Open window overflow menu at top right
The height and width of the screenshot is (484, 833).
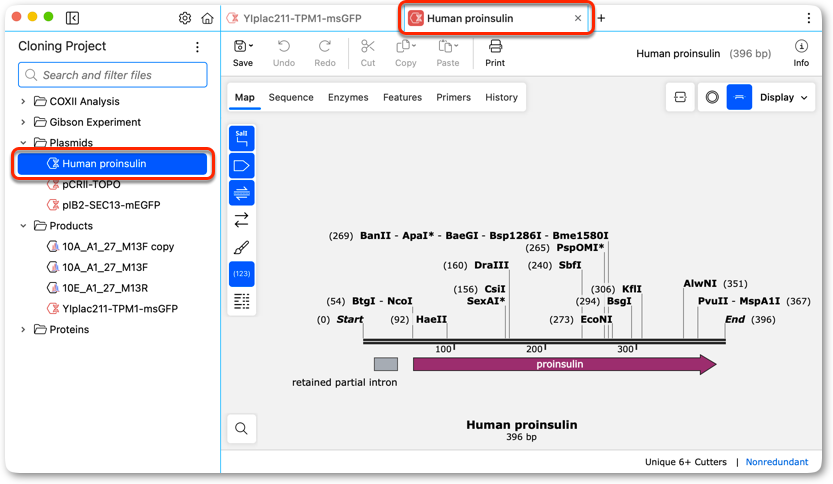[x=809, y=18]
